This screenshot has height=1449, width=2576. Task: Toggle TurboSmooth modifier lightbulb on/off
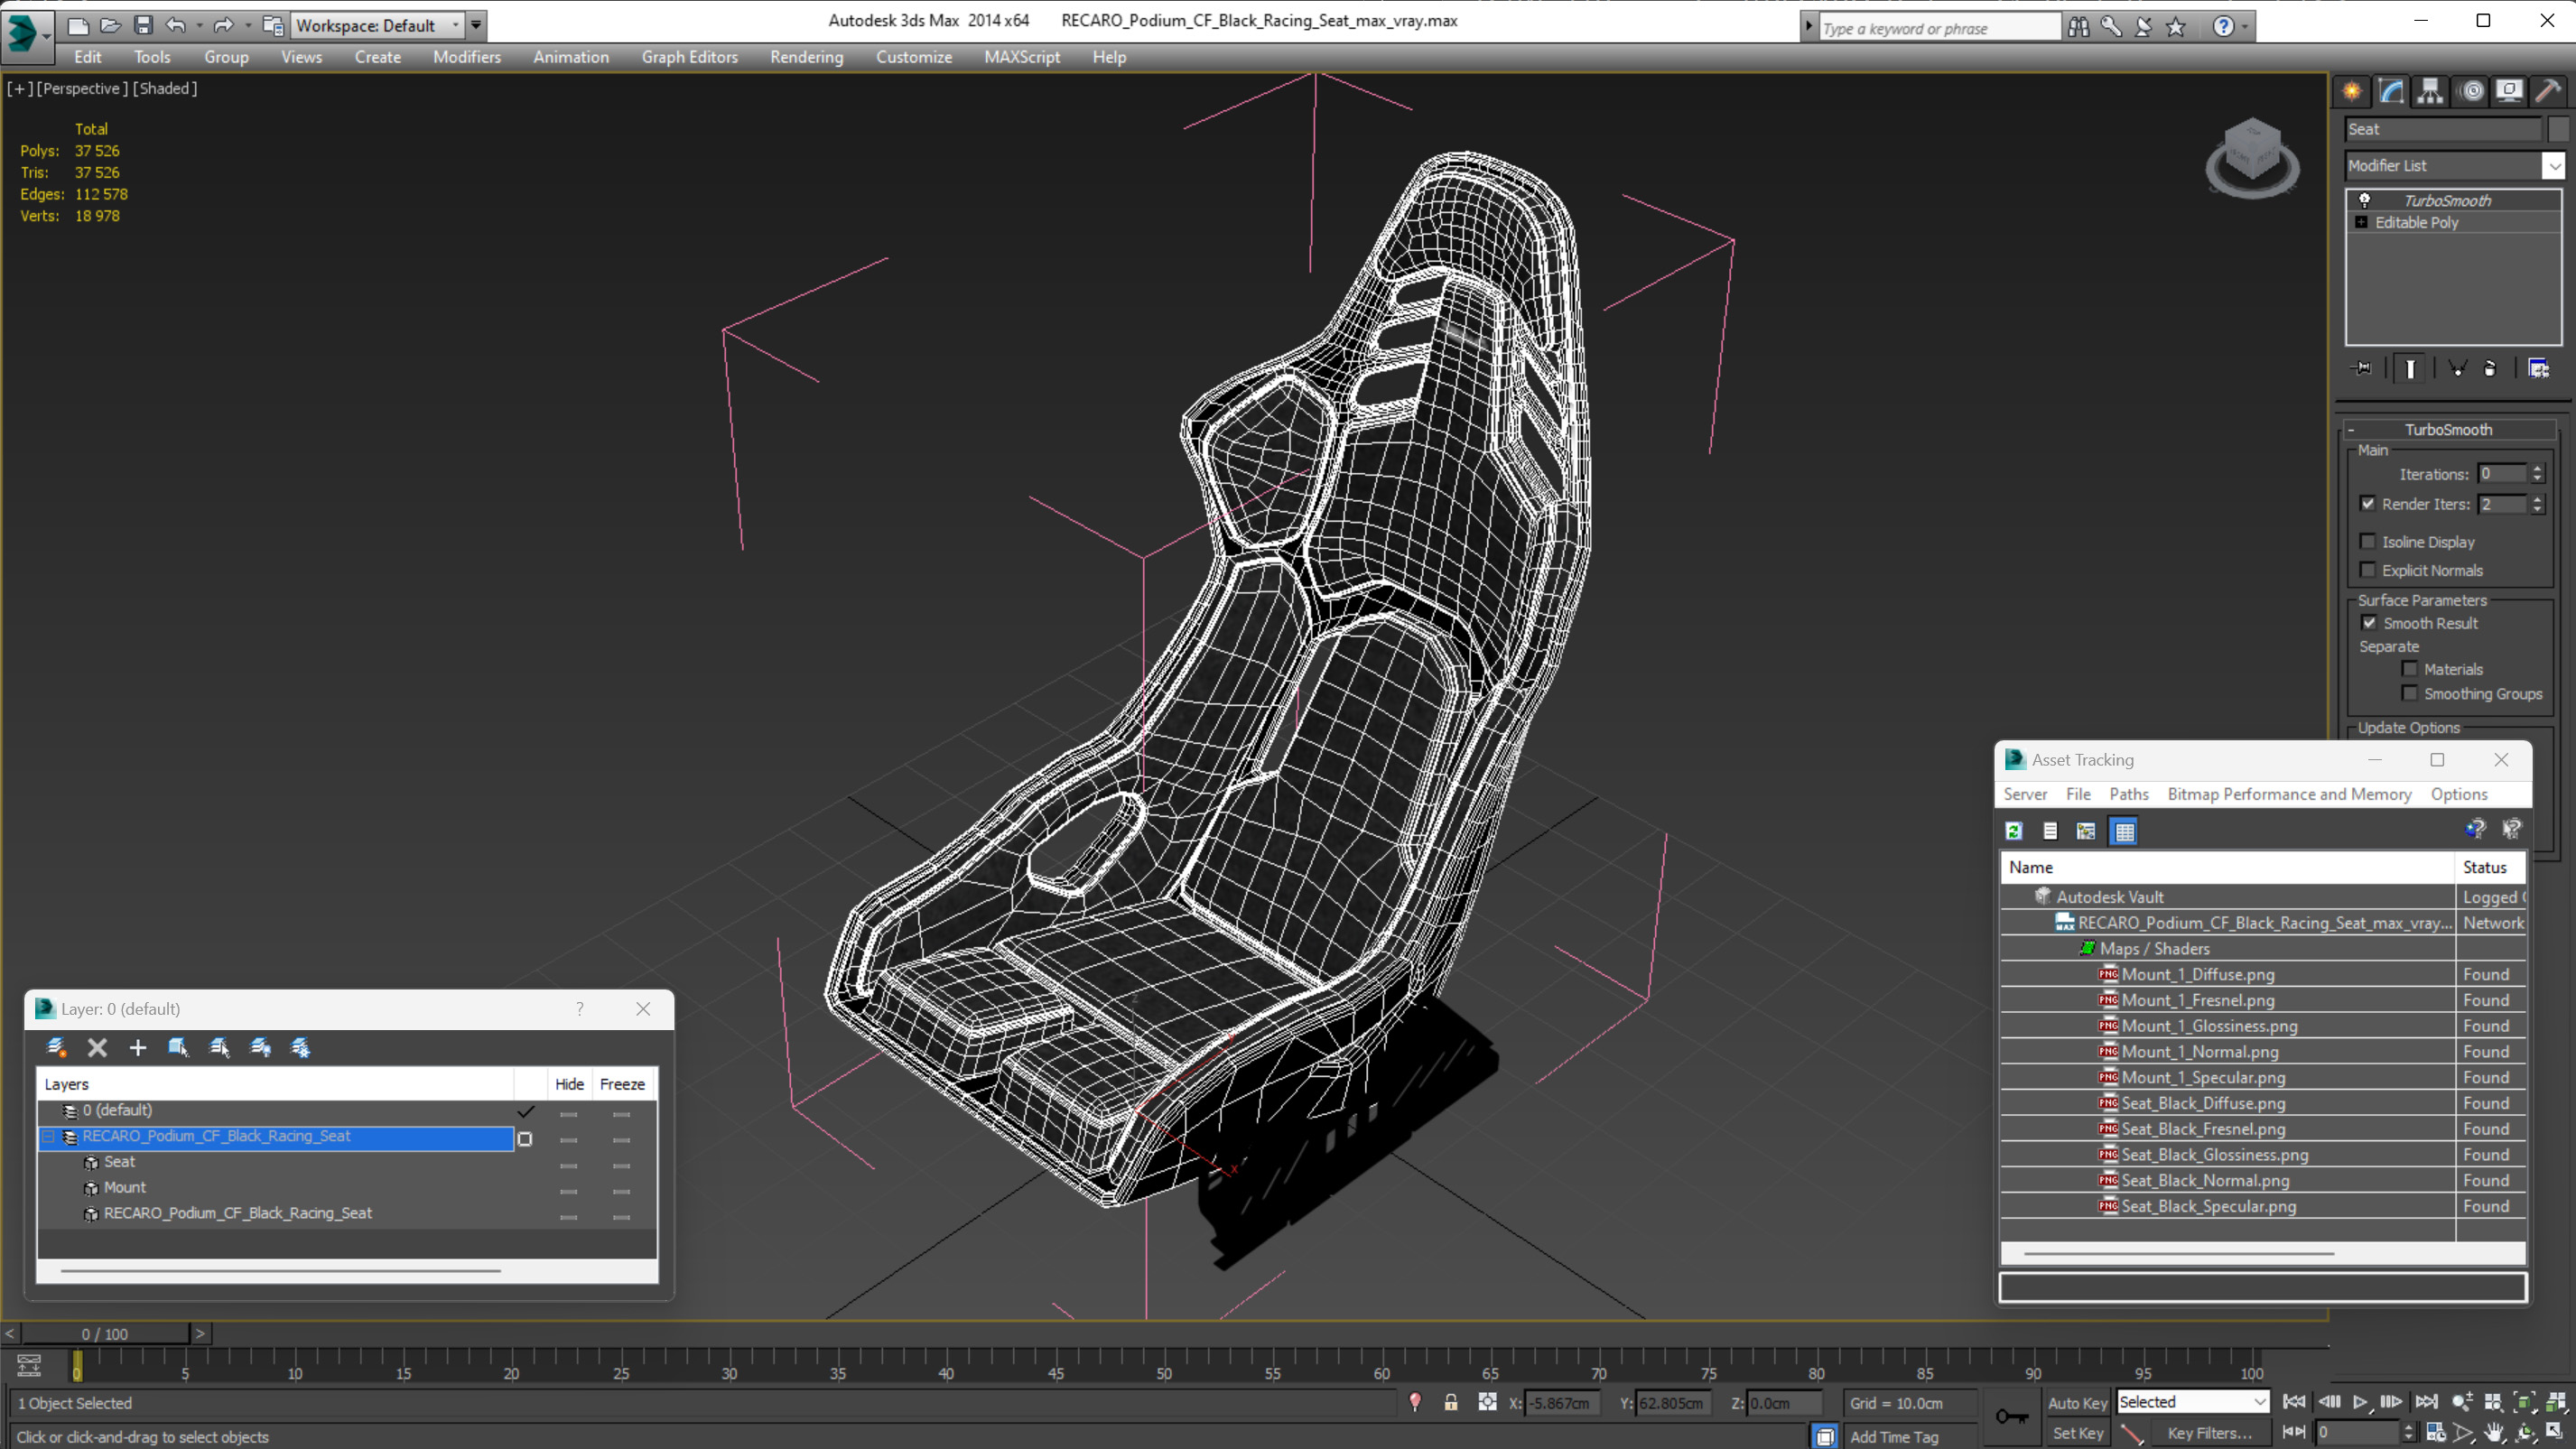[x=2365, y=200]
